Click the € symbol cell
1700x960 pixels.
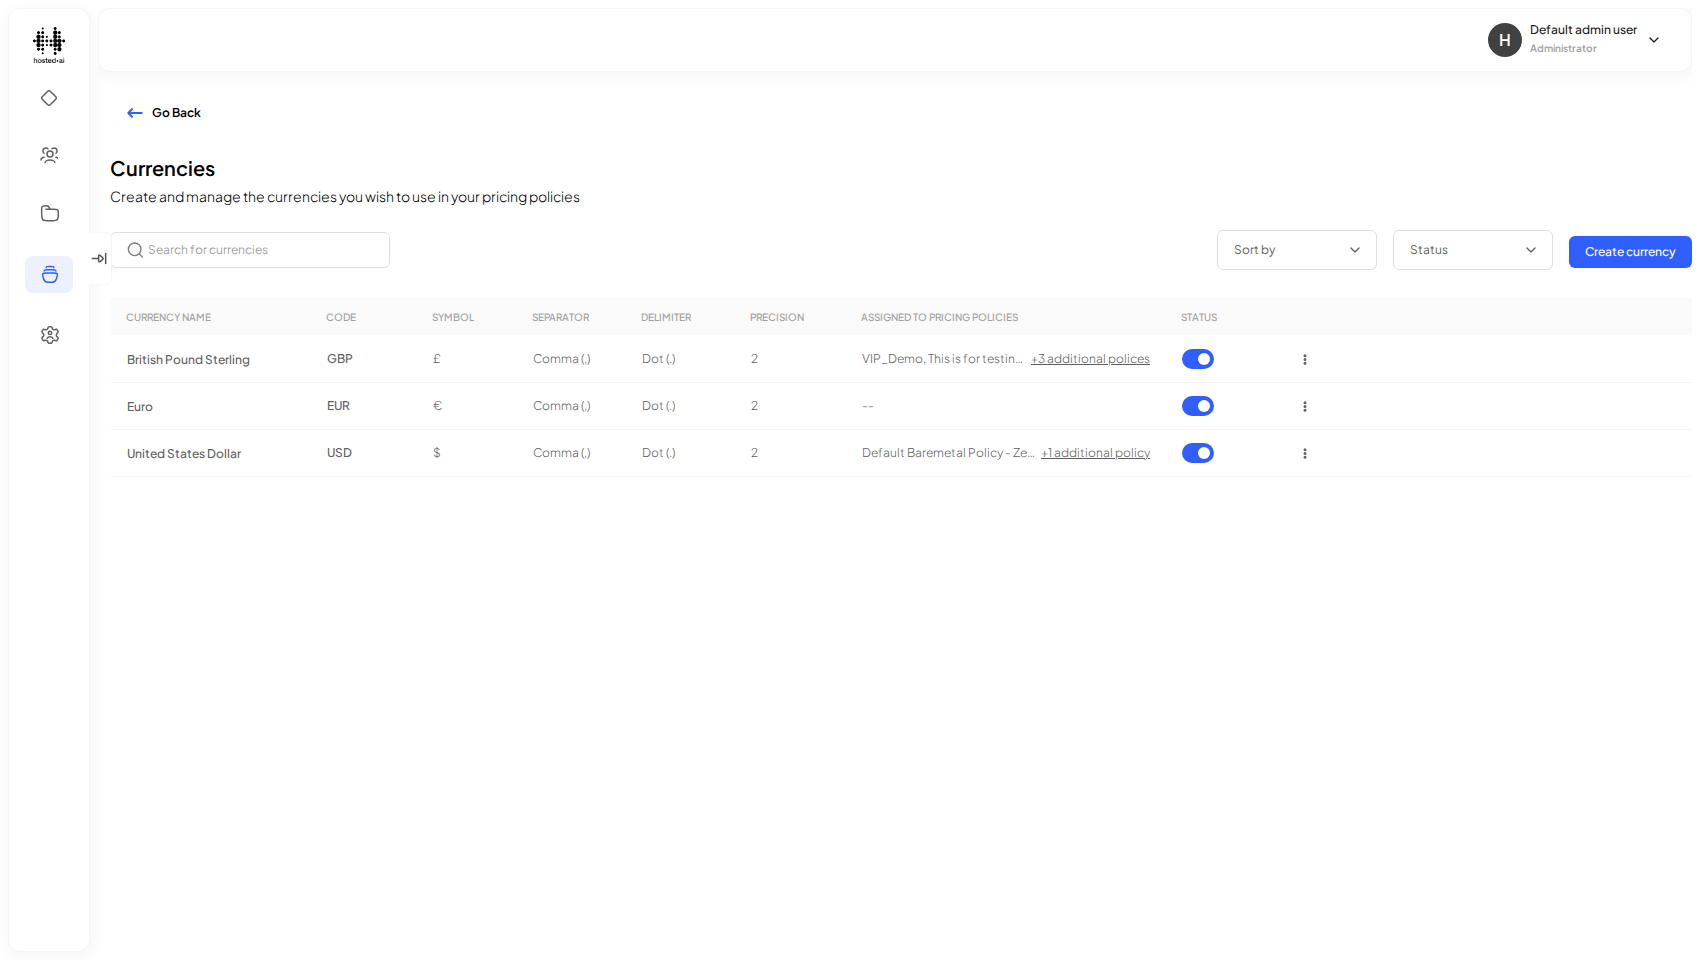coord(437,406)
